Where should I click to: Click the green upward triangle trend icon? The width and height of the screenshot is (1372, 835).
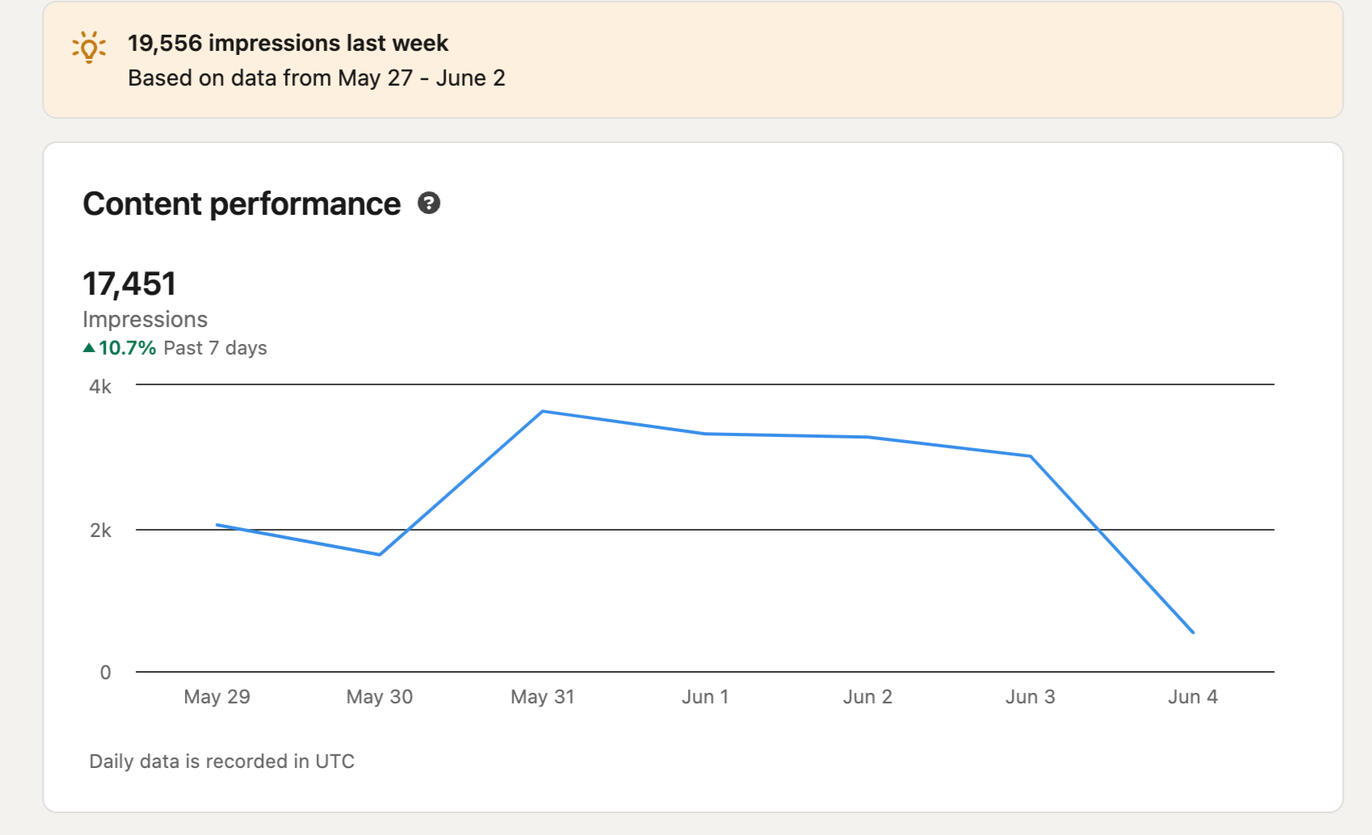89,348
